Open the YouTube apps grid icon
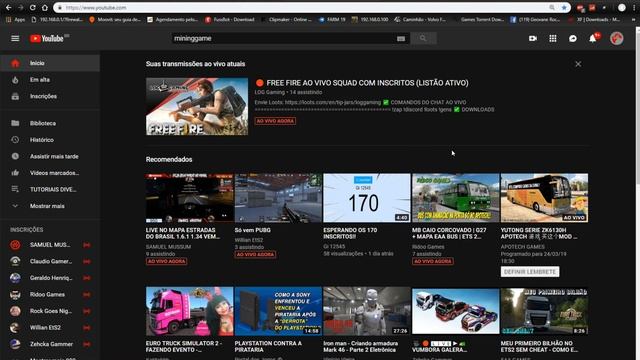The width and height of the screenshot is (640, 360). 553,38
